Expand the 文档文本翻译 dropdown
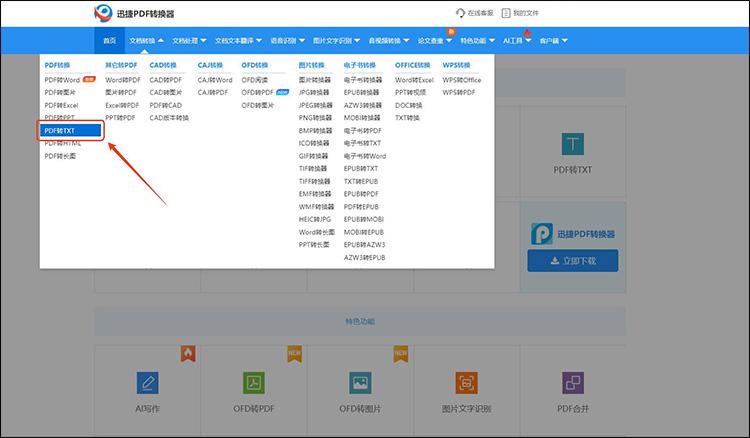The height and width of the screenshot is (438, 750). pyautogui.click(x=238, y=41)
